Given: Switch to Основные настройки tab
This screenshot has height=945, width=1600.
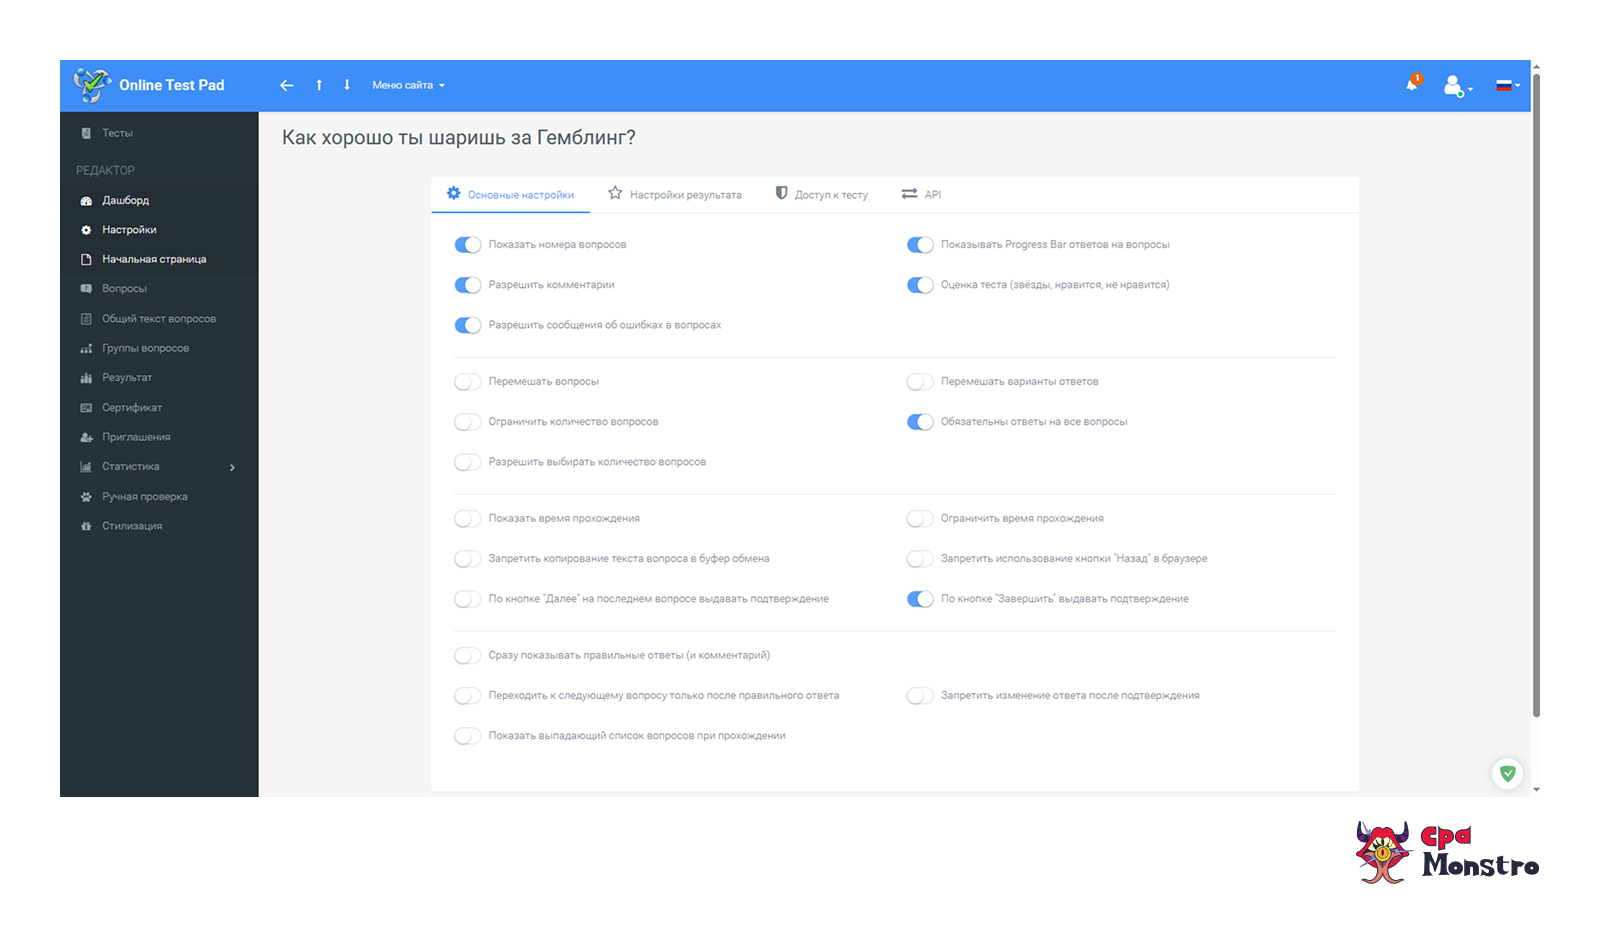Looking at the screenshot, I should coord(511,195).
